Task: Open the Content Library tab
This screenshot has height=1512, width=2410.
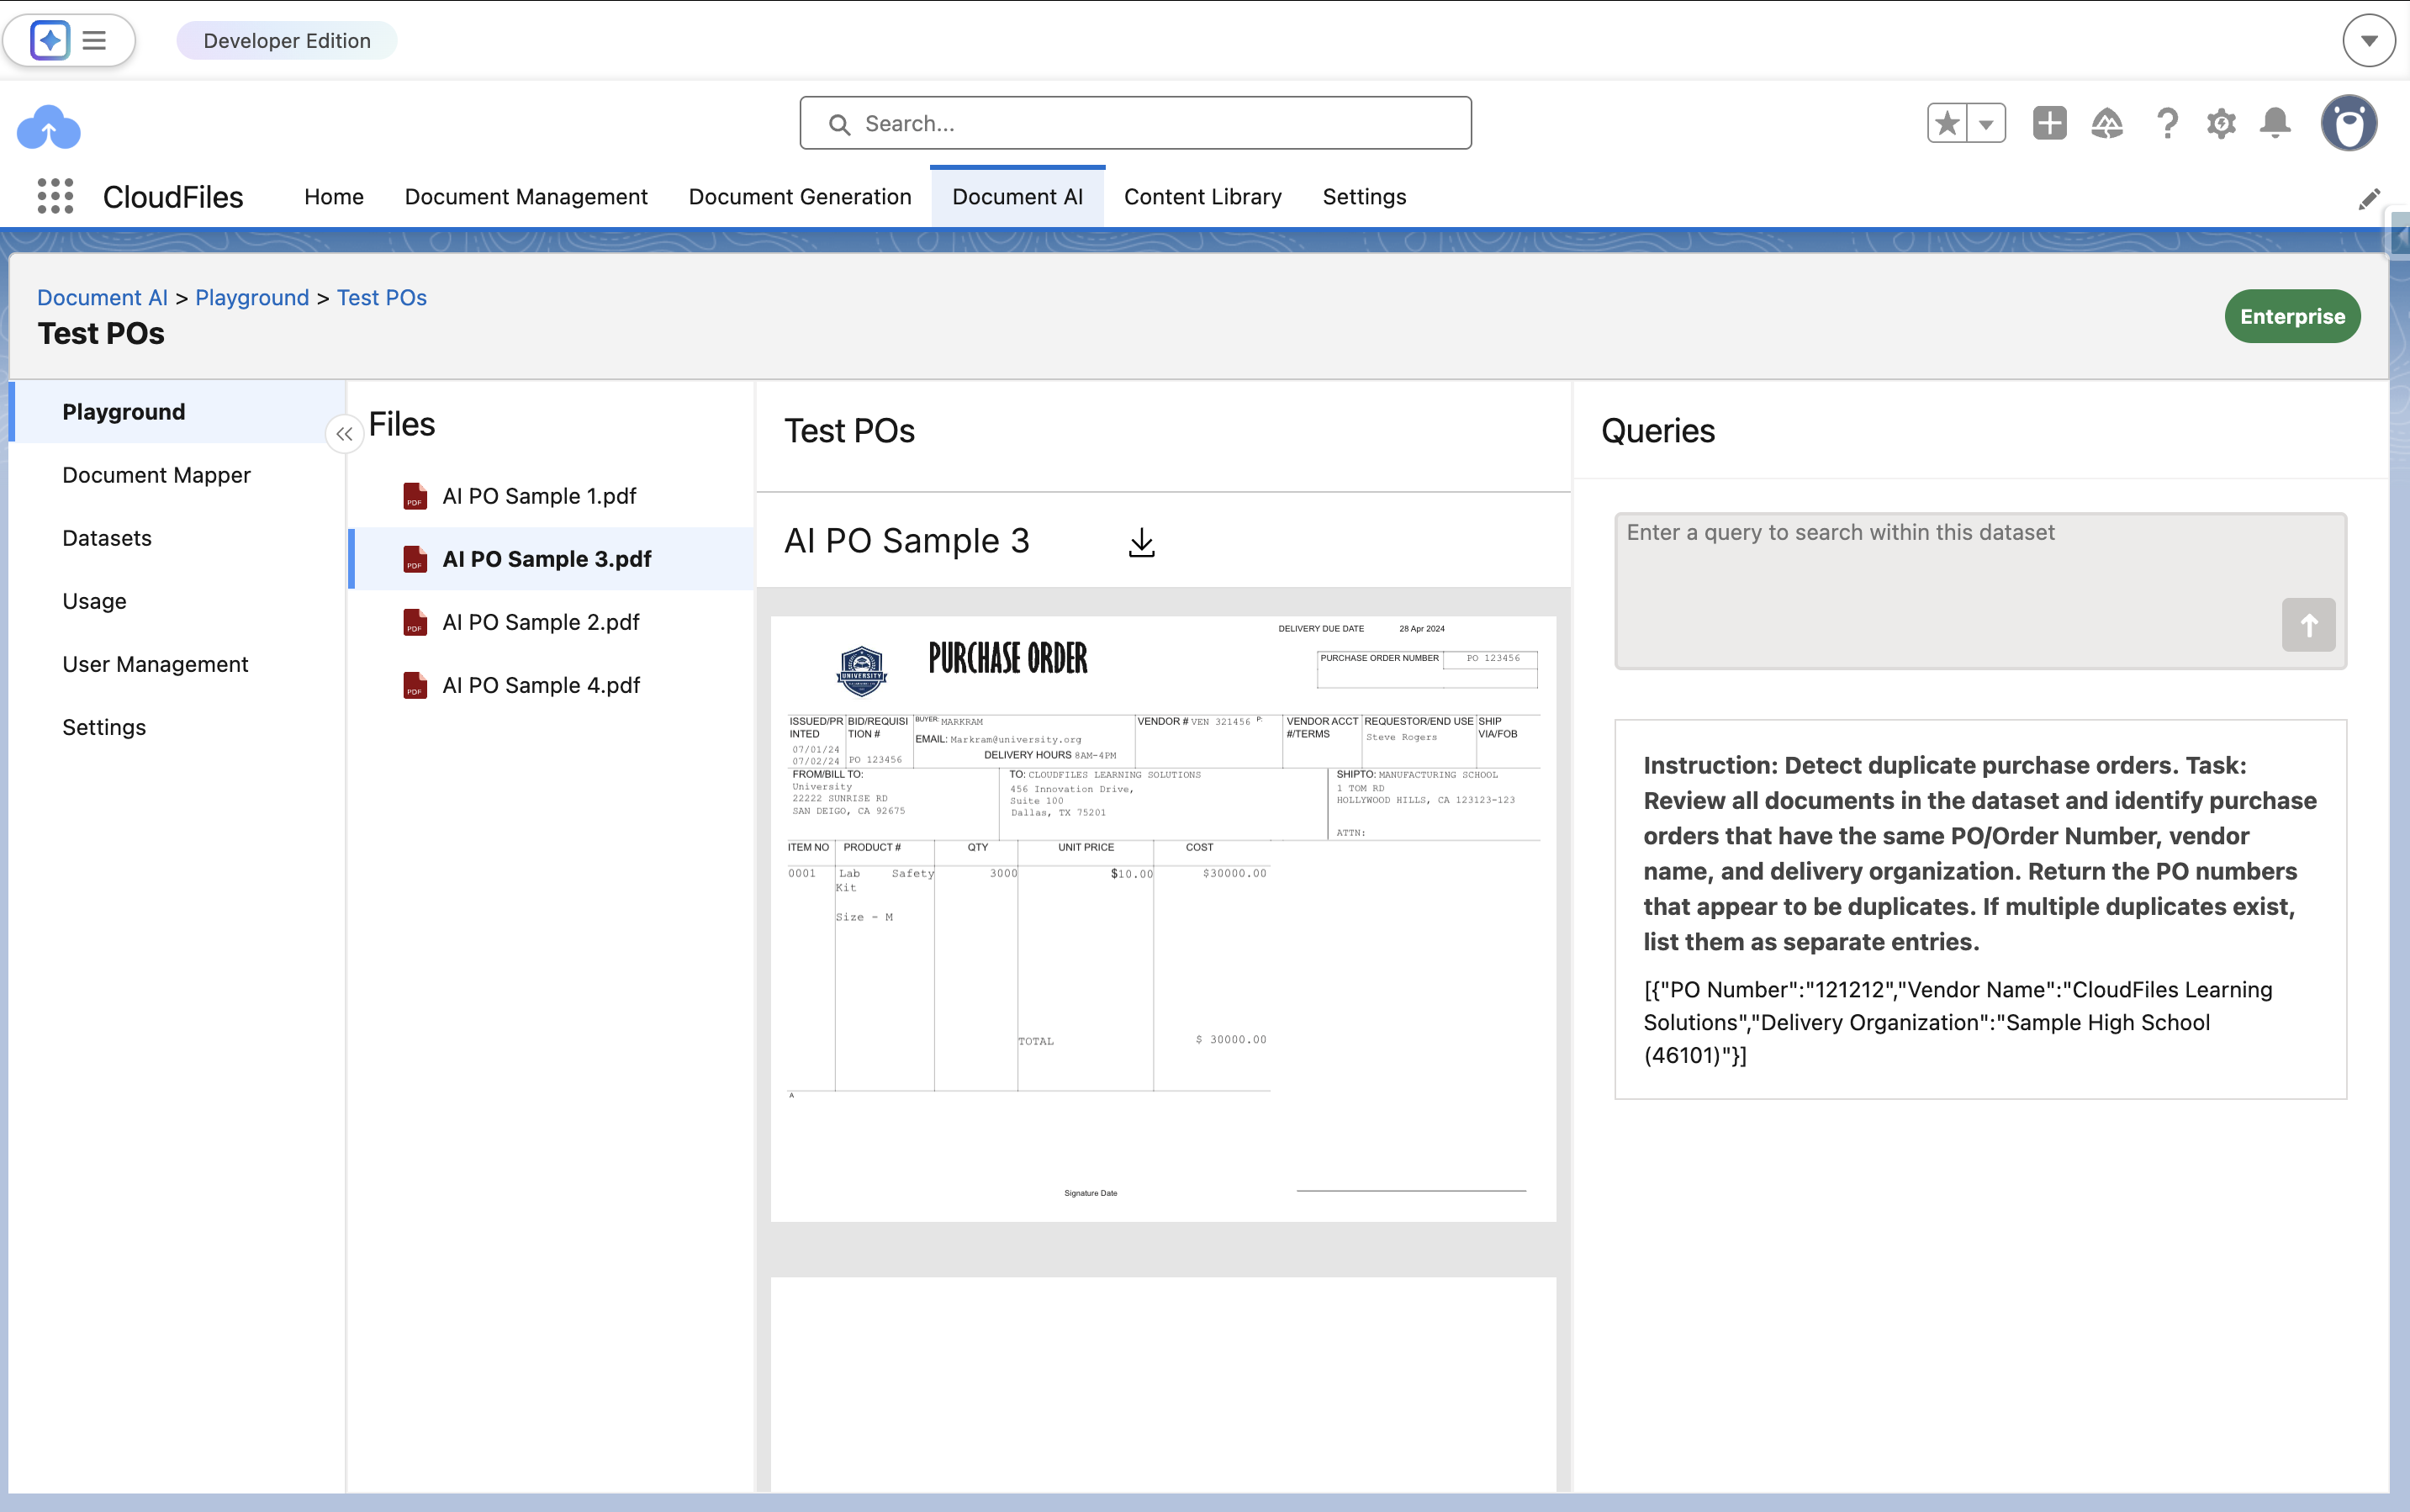Action: coord(1202,197)
